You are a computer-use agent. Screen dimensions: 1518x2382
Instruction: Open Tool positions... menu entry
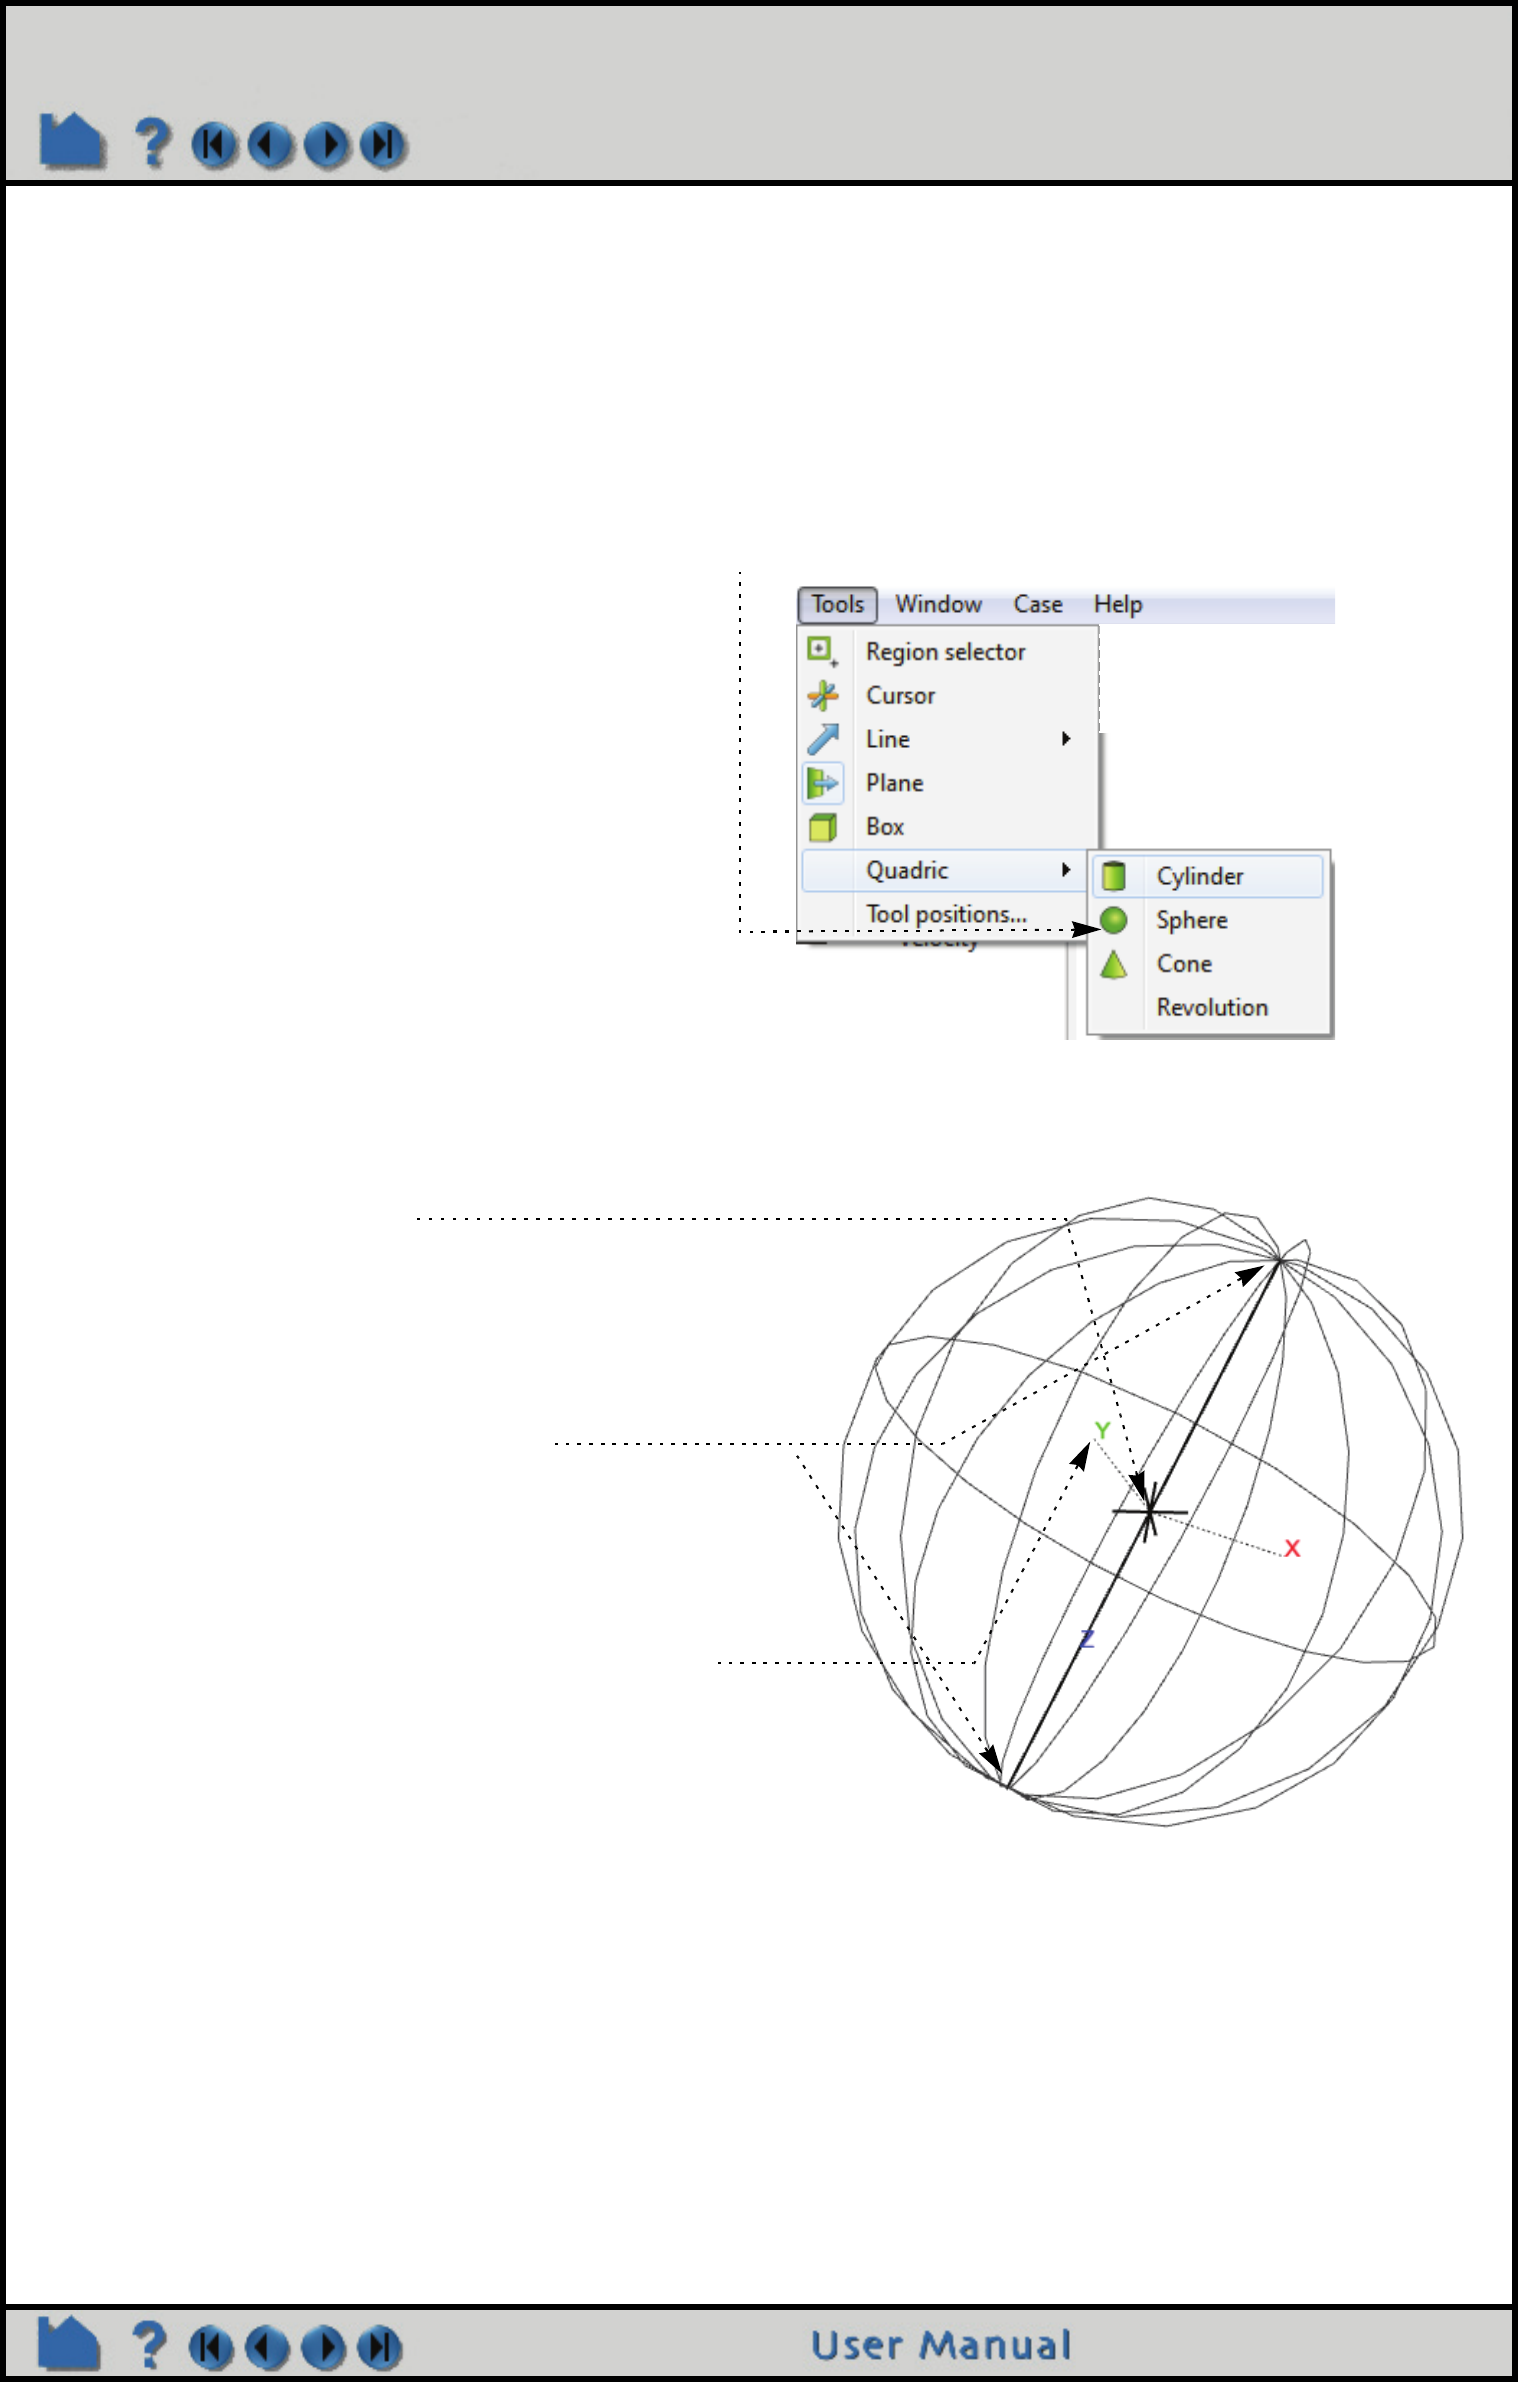click(x=946, y=914)
